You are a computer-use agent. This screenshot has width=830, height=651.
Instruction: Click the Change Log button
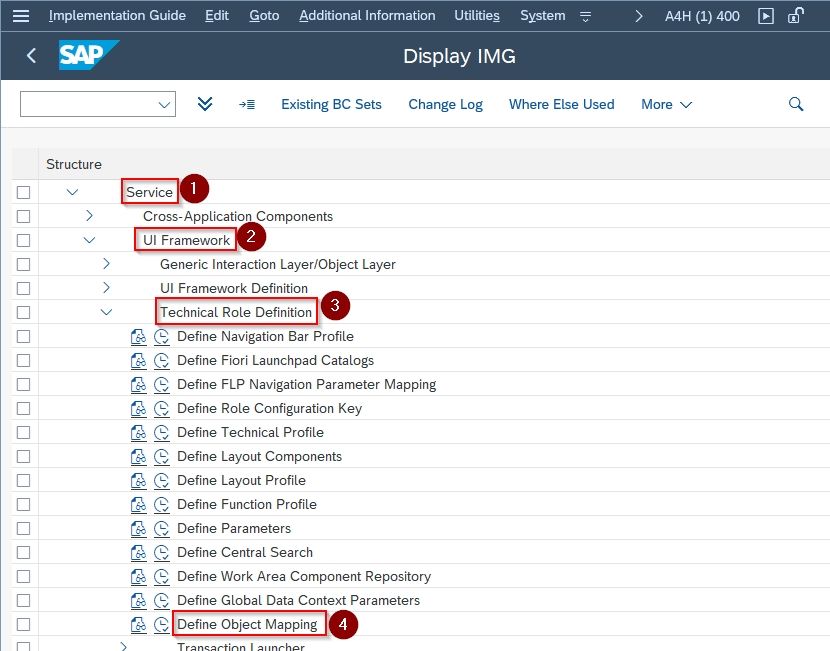pyautogui.click(x=445, y=104)
